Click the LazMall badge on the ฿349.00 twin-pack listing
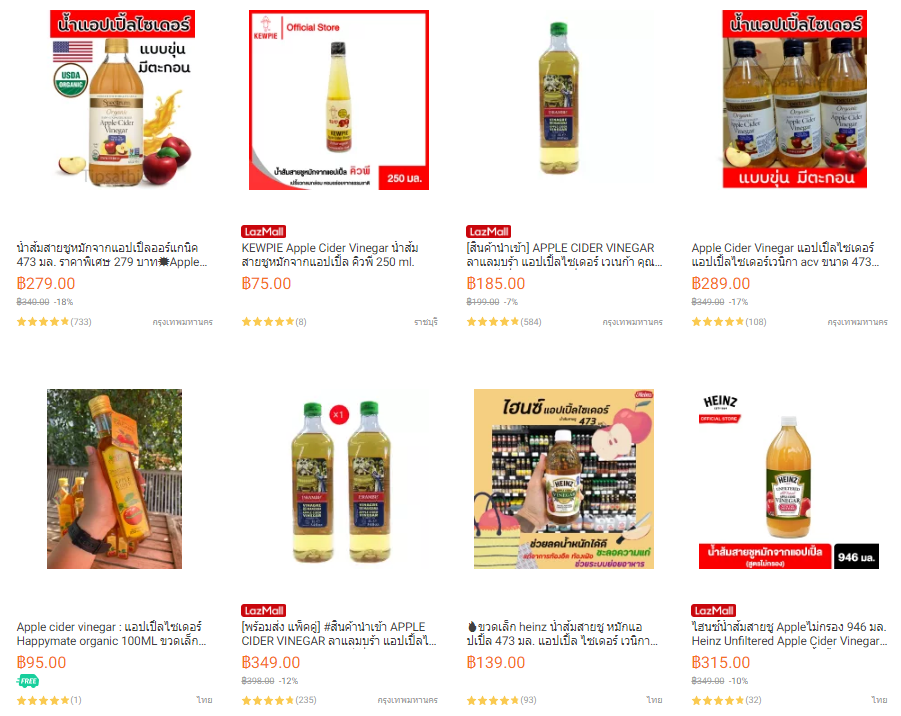 point(264,611)
